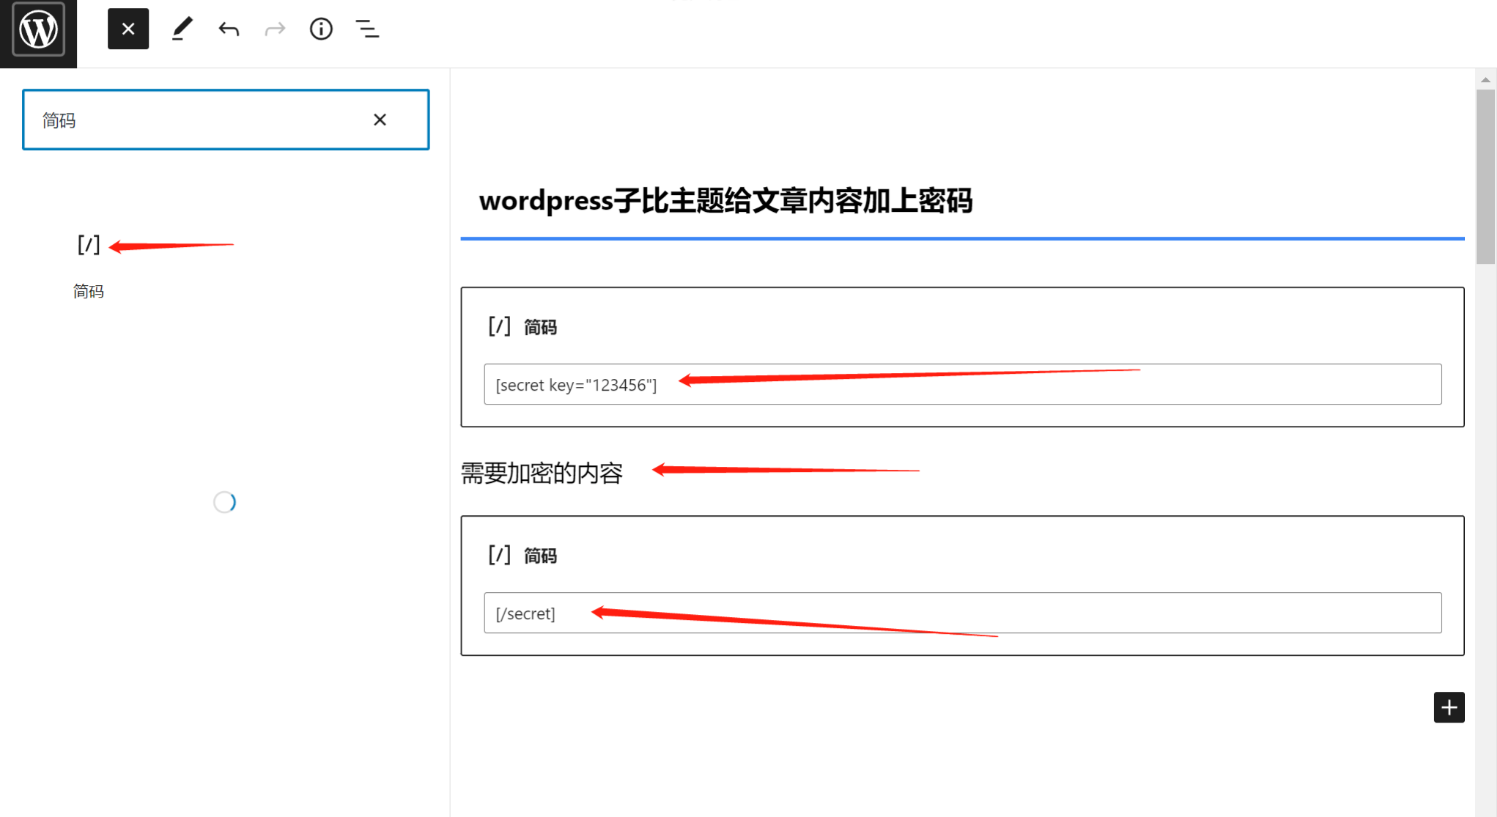
Task: Open the List View outline
Action: [367, 29]
